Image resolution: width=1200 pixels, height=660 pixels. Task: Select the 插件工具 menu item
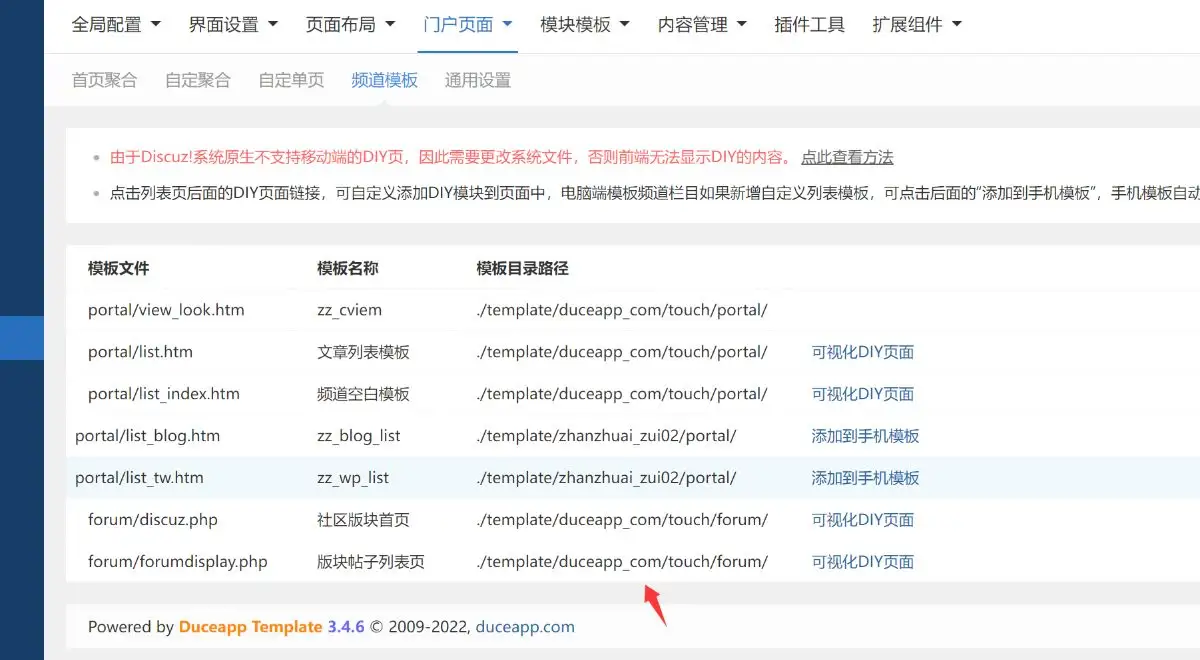[x=809, y=24]
